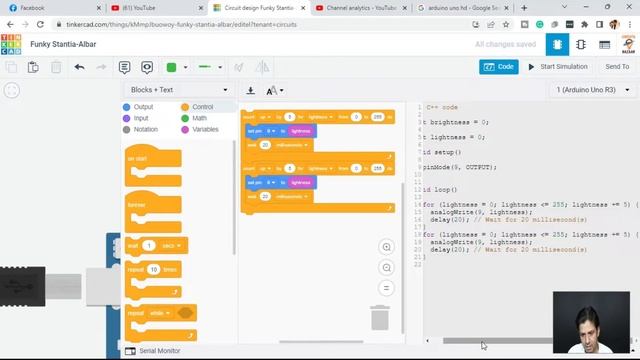Open the notes tool icon
640x360 pixels.
pyautogui.click(x=124, y=67)
